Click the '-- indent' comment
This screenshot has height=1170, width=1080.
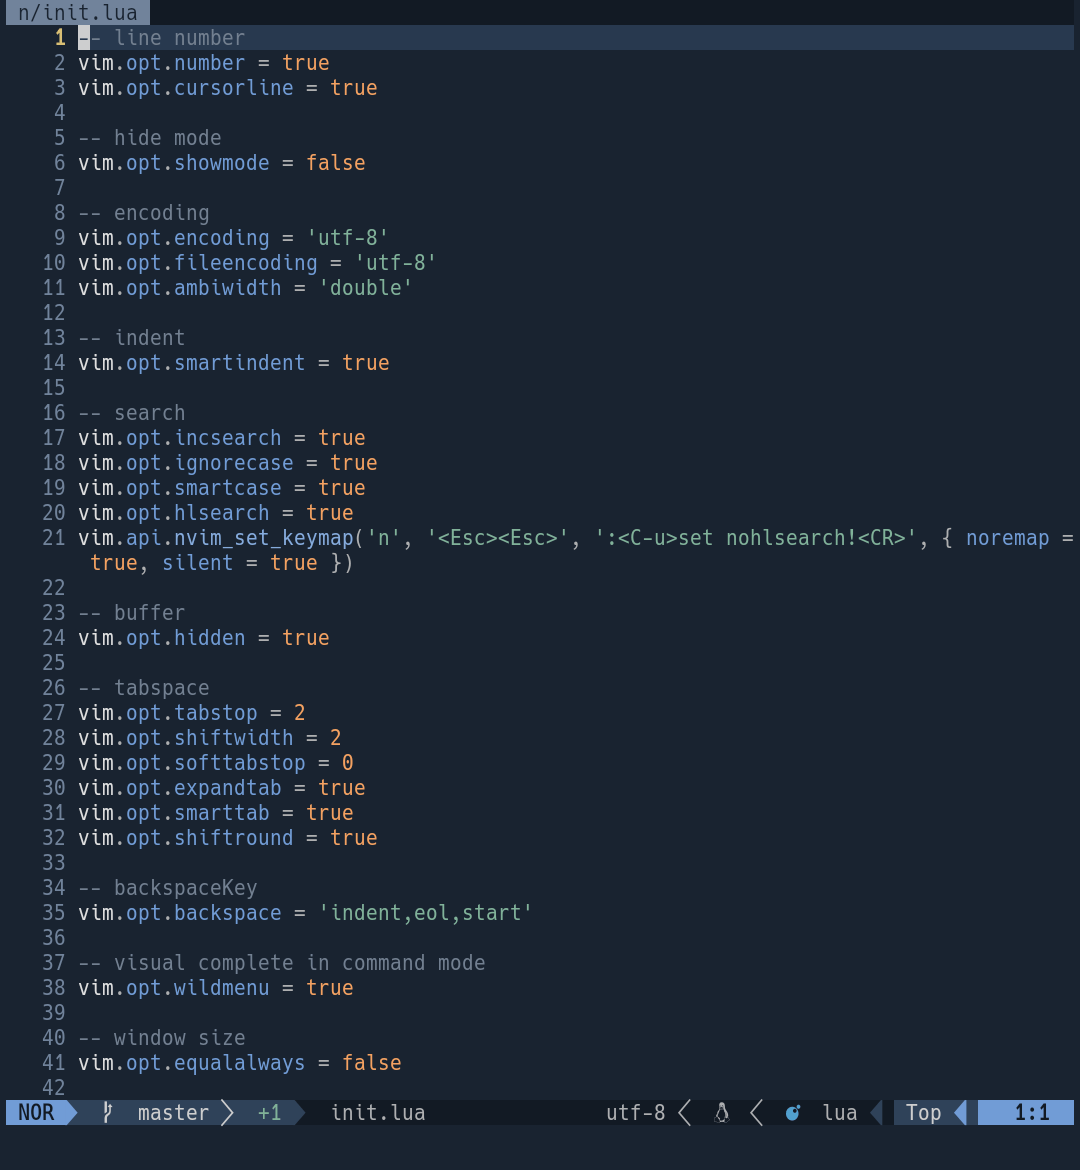[131, 338]
